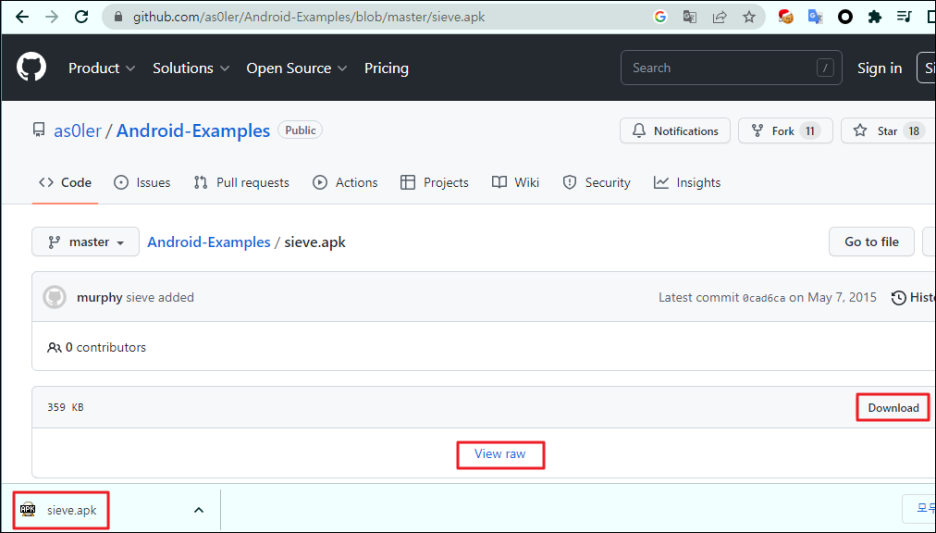This screenshot has height=533, width=936.
Task: Click the lock icon in the address bar
Action: (x=118, y=17)
